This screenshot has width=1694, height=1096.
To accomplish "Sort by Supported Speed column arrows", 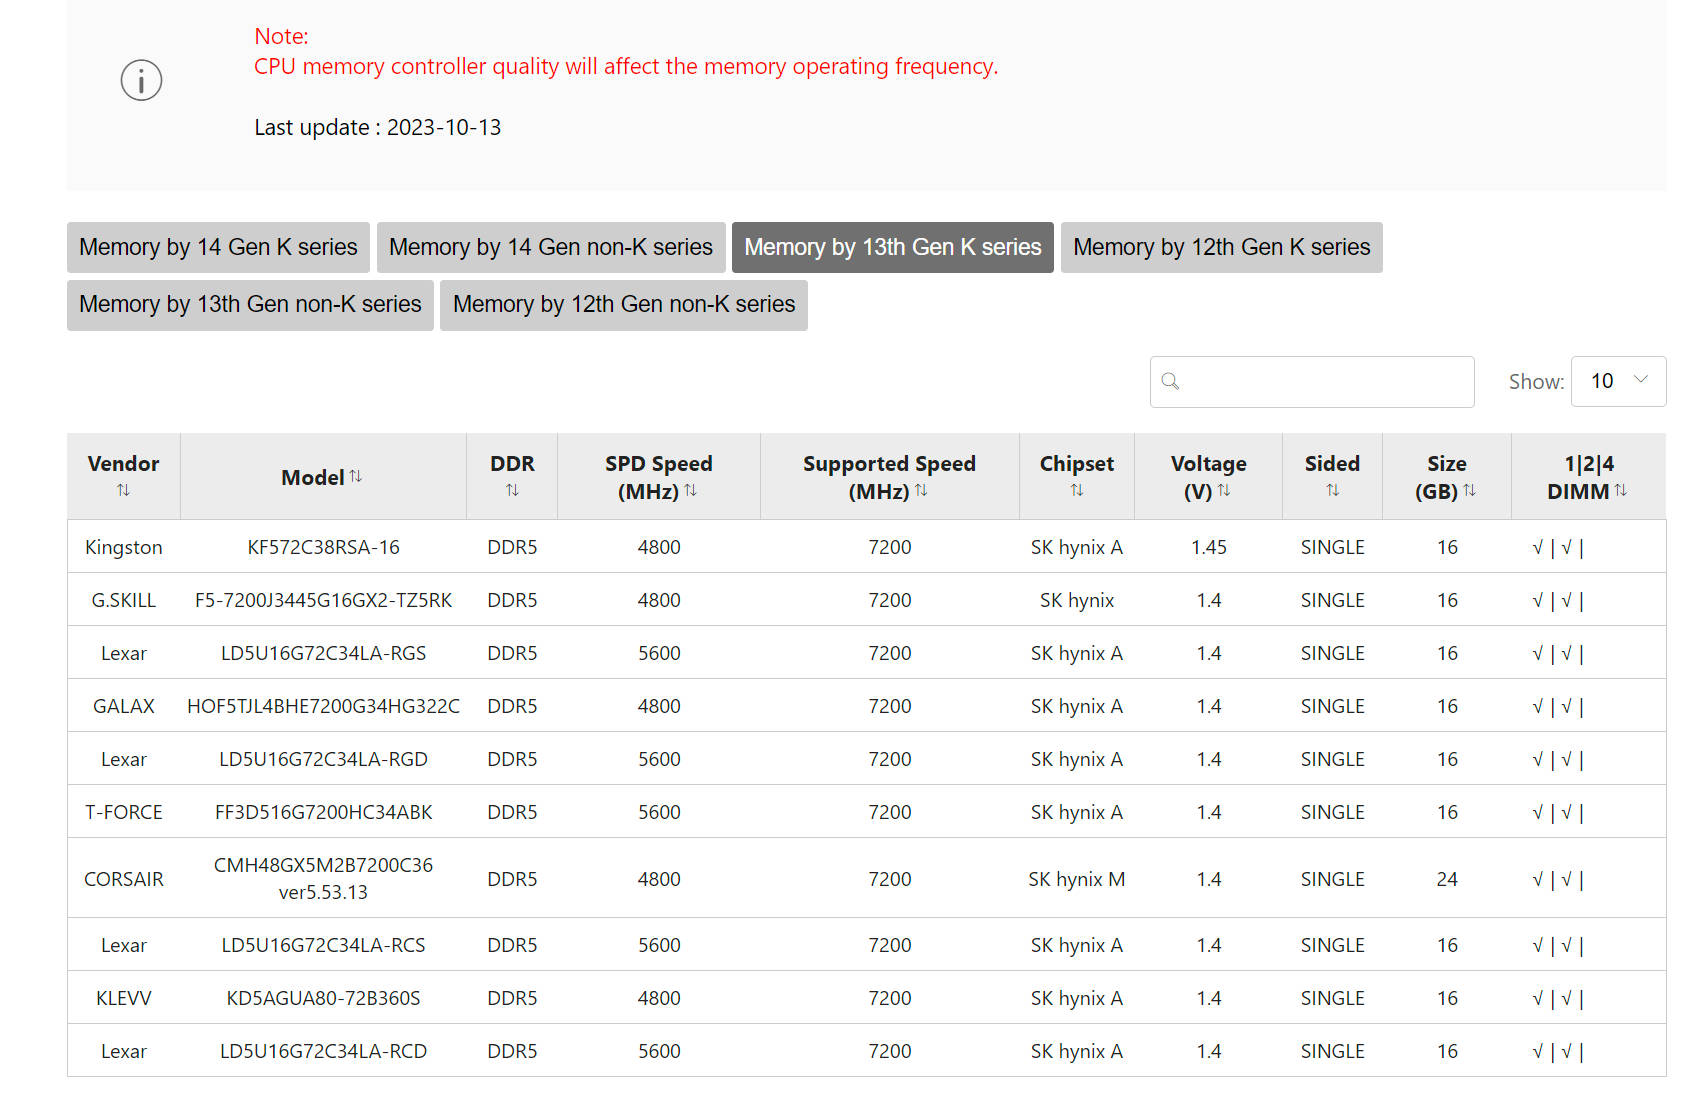I will (x=921, y=490).
